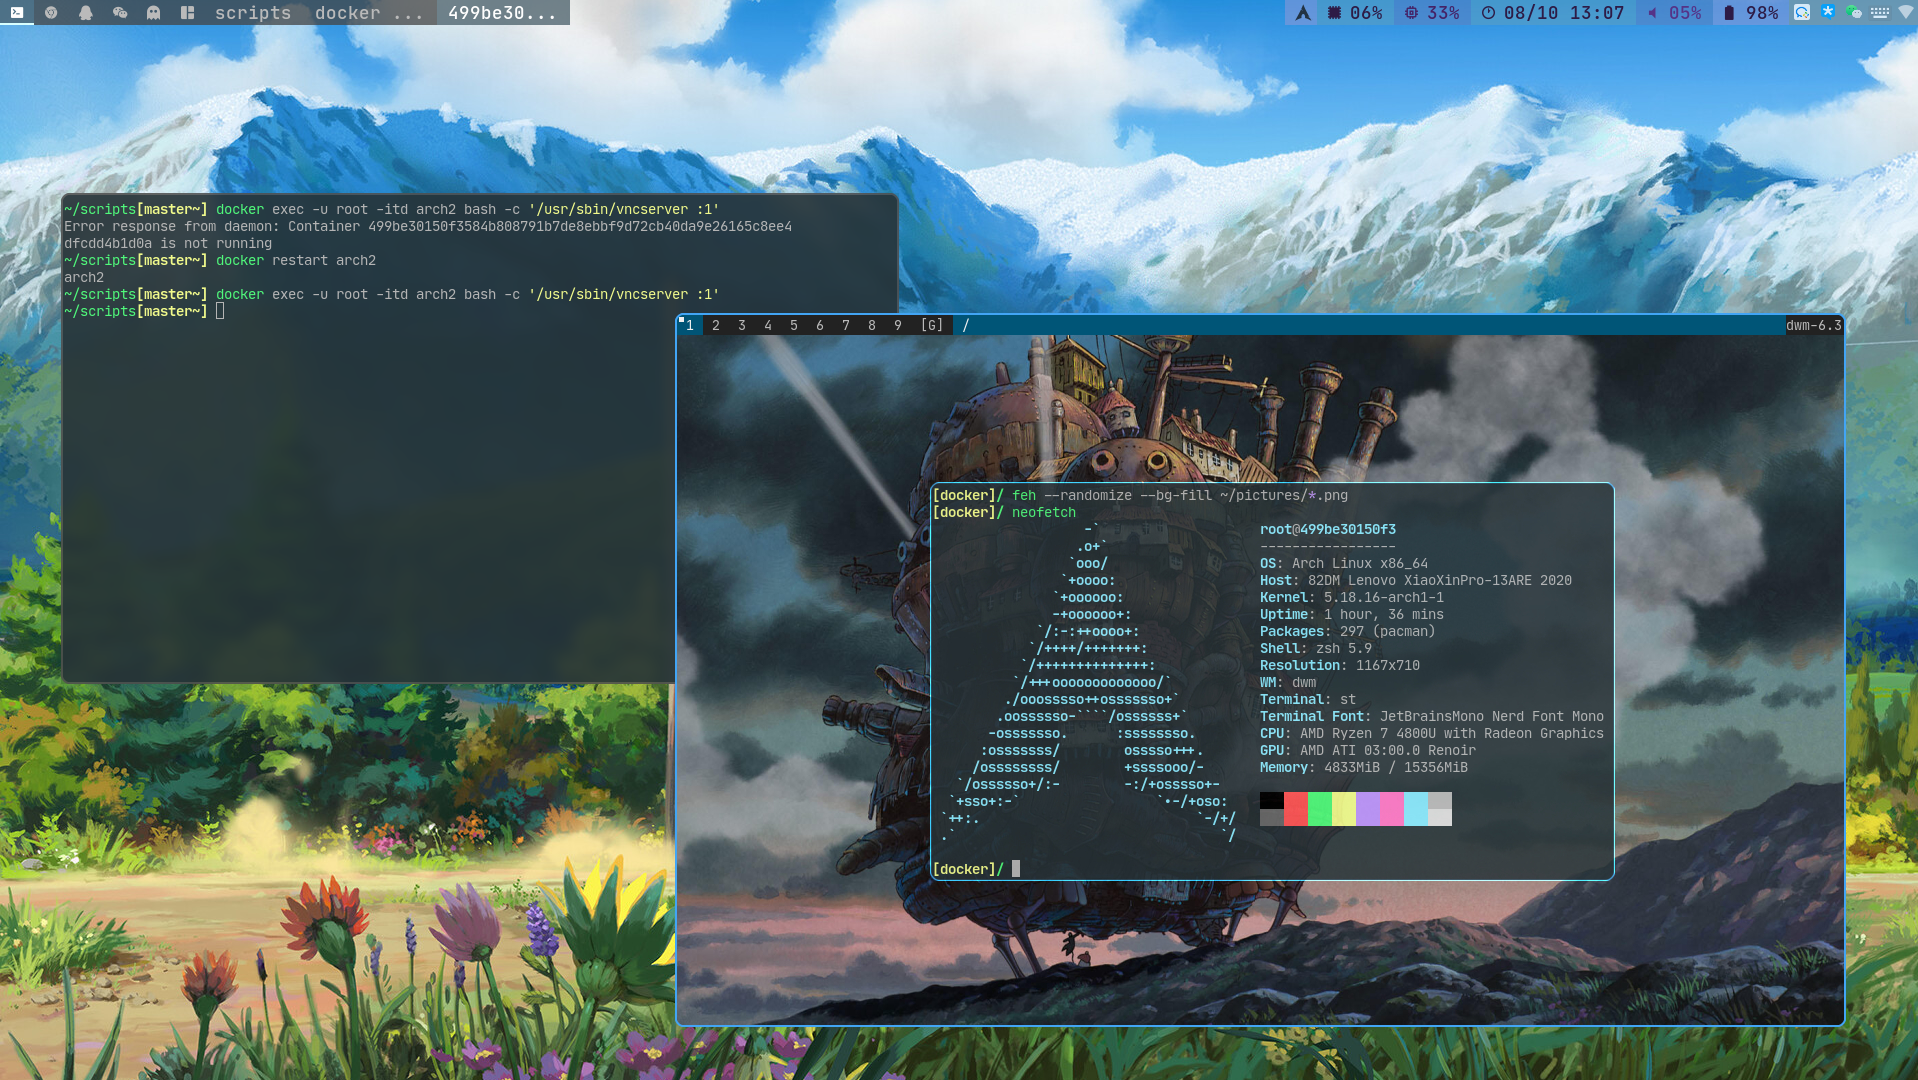Click the ghost tag icon
This screenshot has height=1080, width=1918.
click(x=153, y=13)
